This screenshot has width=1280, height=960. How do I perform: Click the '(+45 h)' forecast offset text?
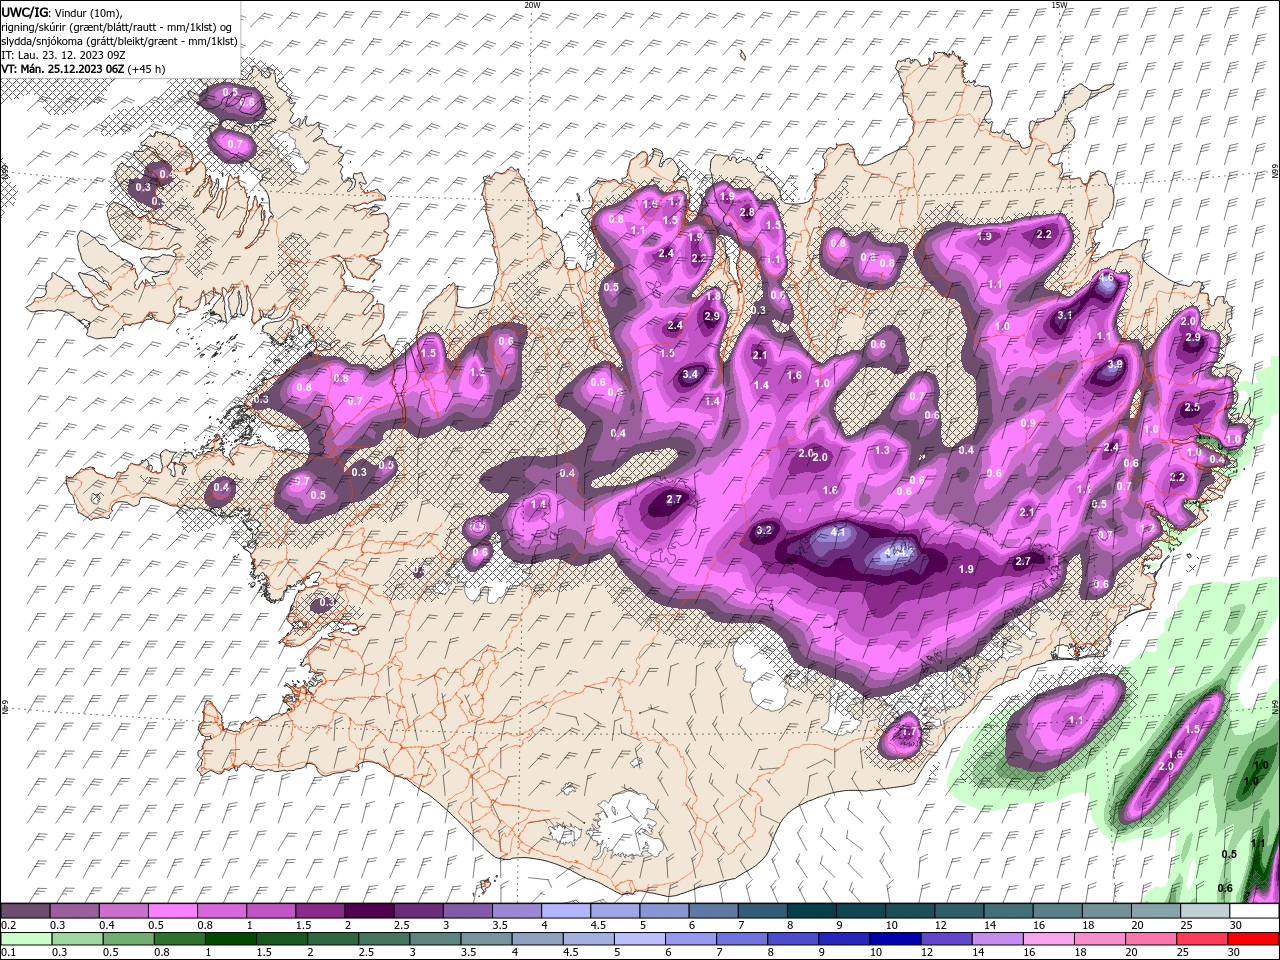(146, 69)
